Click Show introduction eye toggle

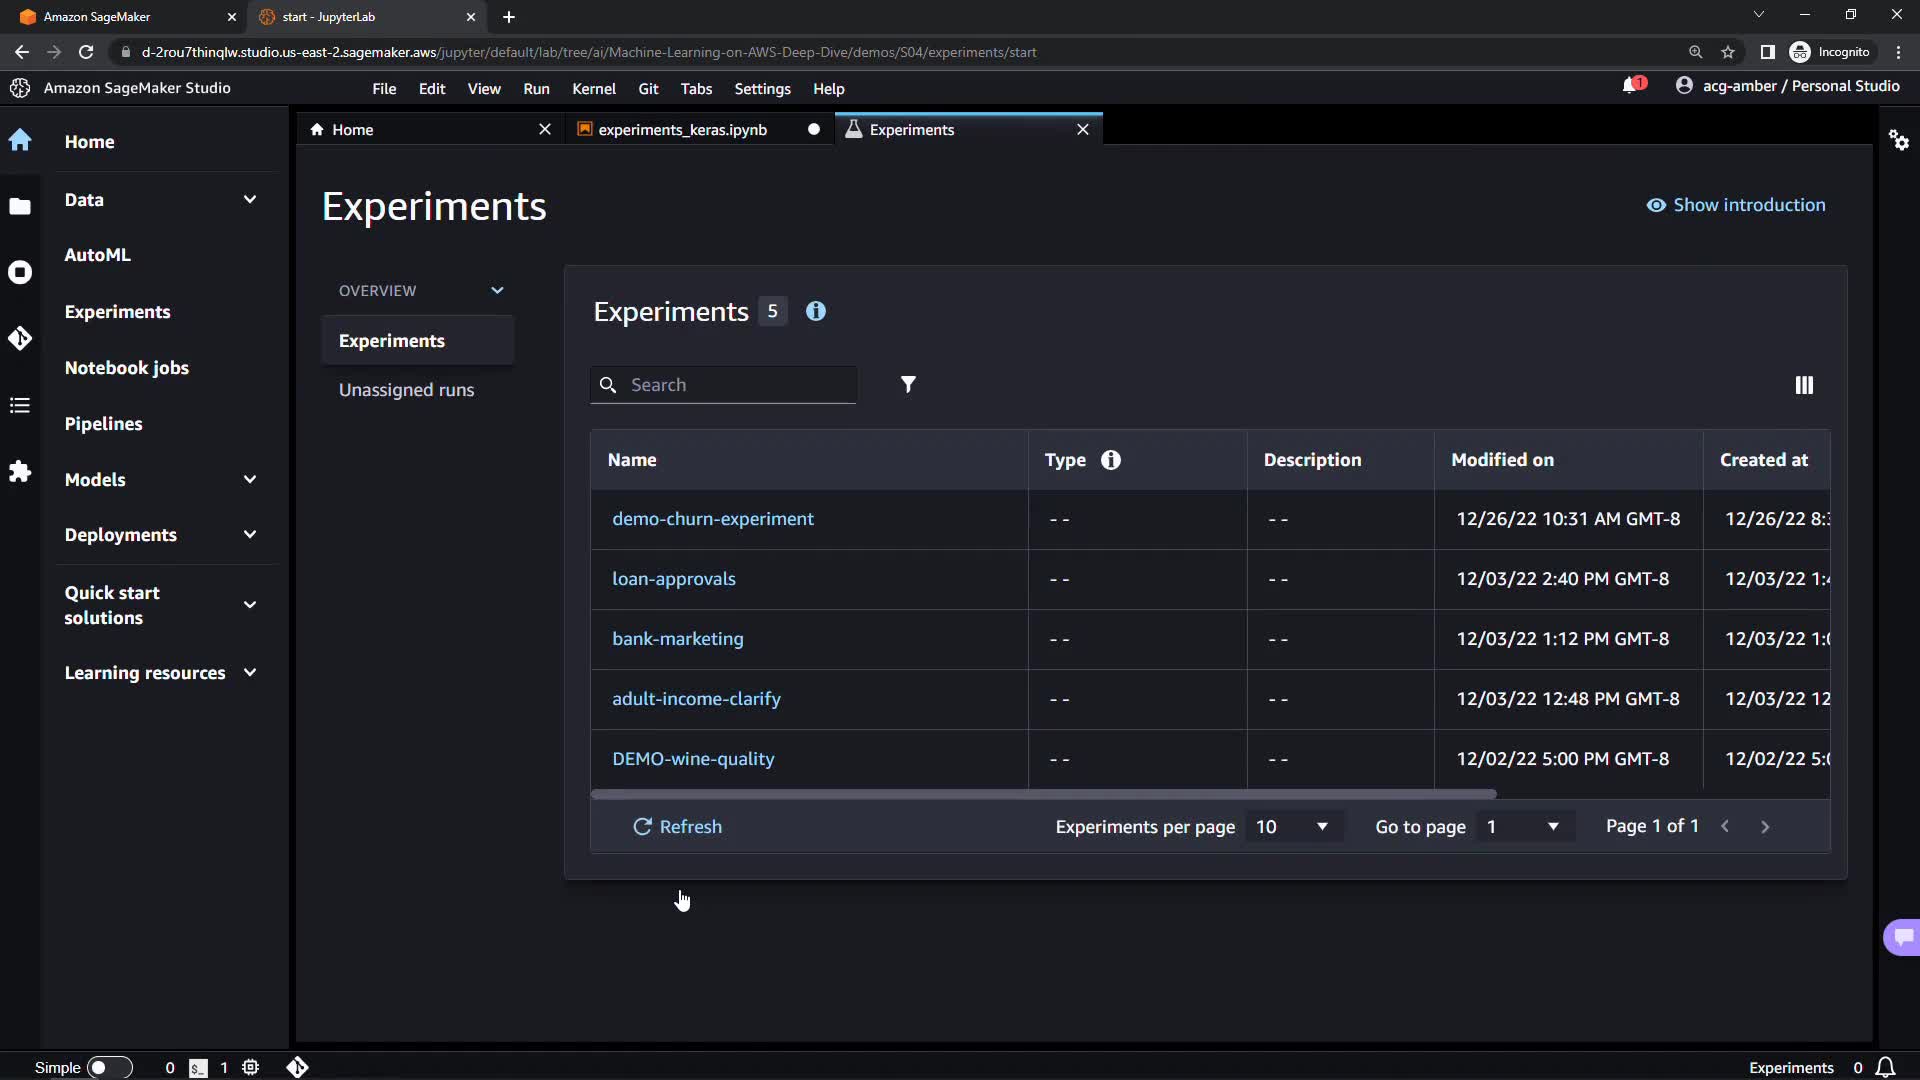(x=1736, y=205)
